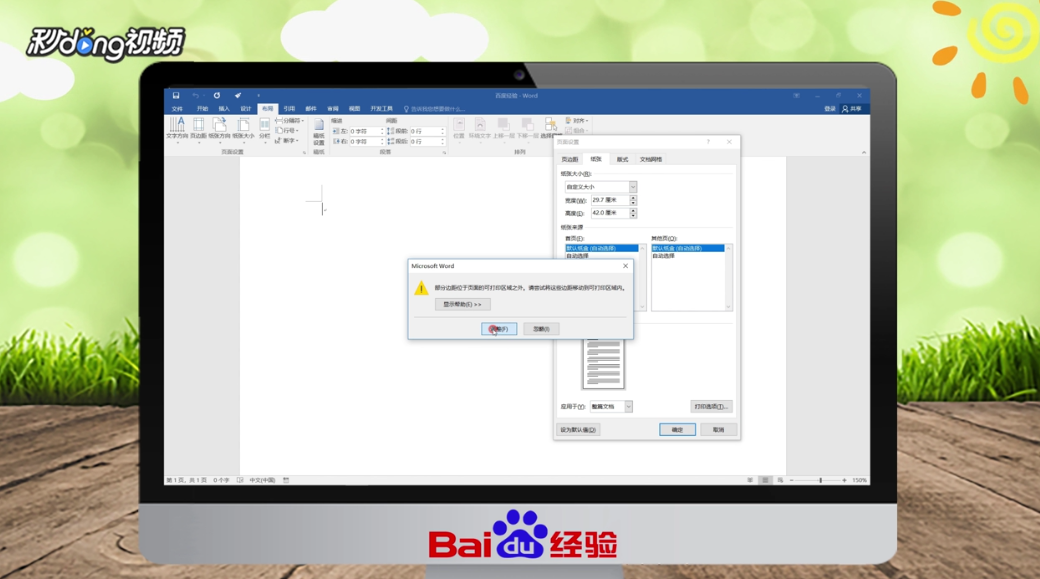
Task: Click the height field stepper arrows
Action: [633, 213]
